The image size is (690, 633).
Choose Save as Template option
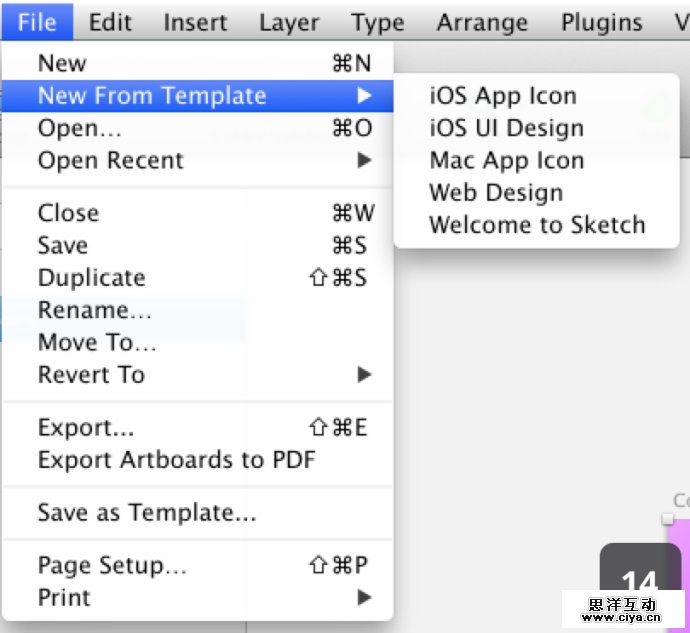point(147,513)
